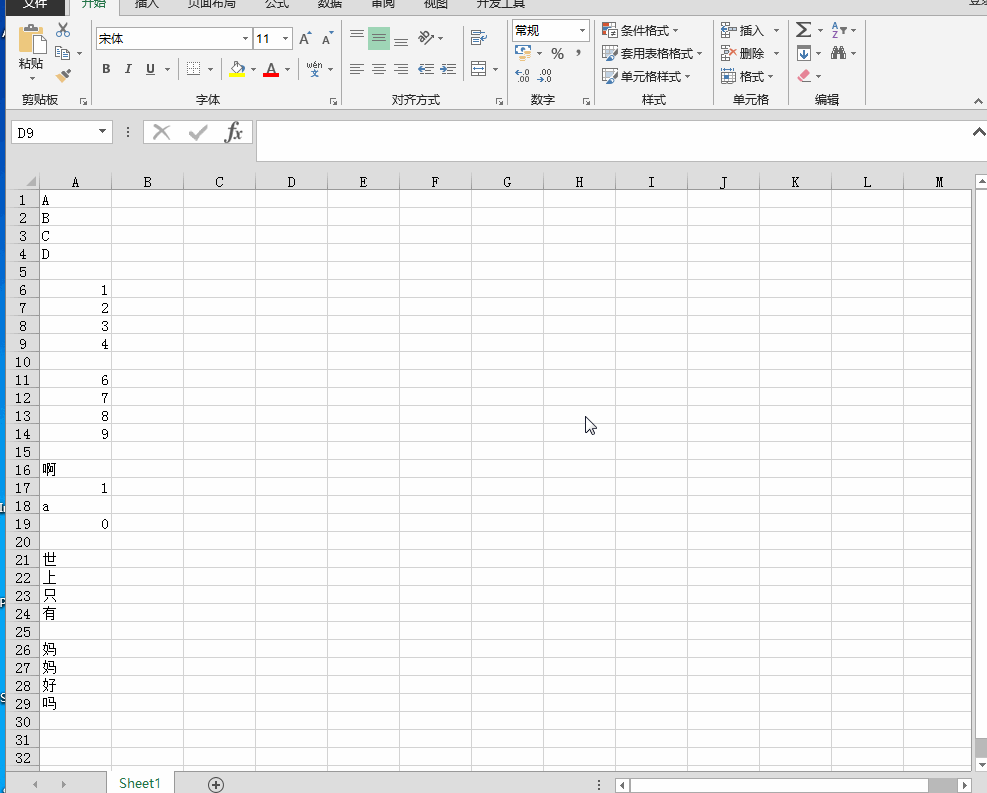This screenshot has height=793, width=987.
Task: Toggle align text right
Action: pyautogui.click(x=401, y=69)
